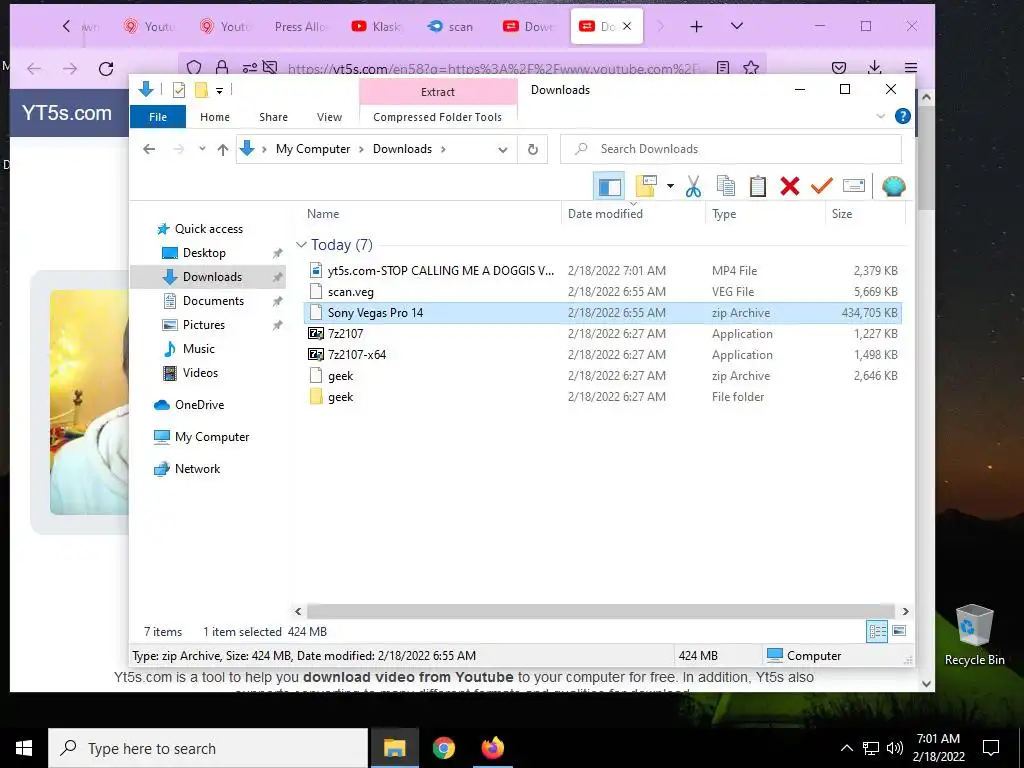1024x768 pixels.
Task: Go up one folder level
Action: click(223, 150)
